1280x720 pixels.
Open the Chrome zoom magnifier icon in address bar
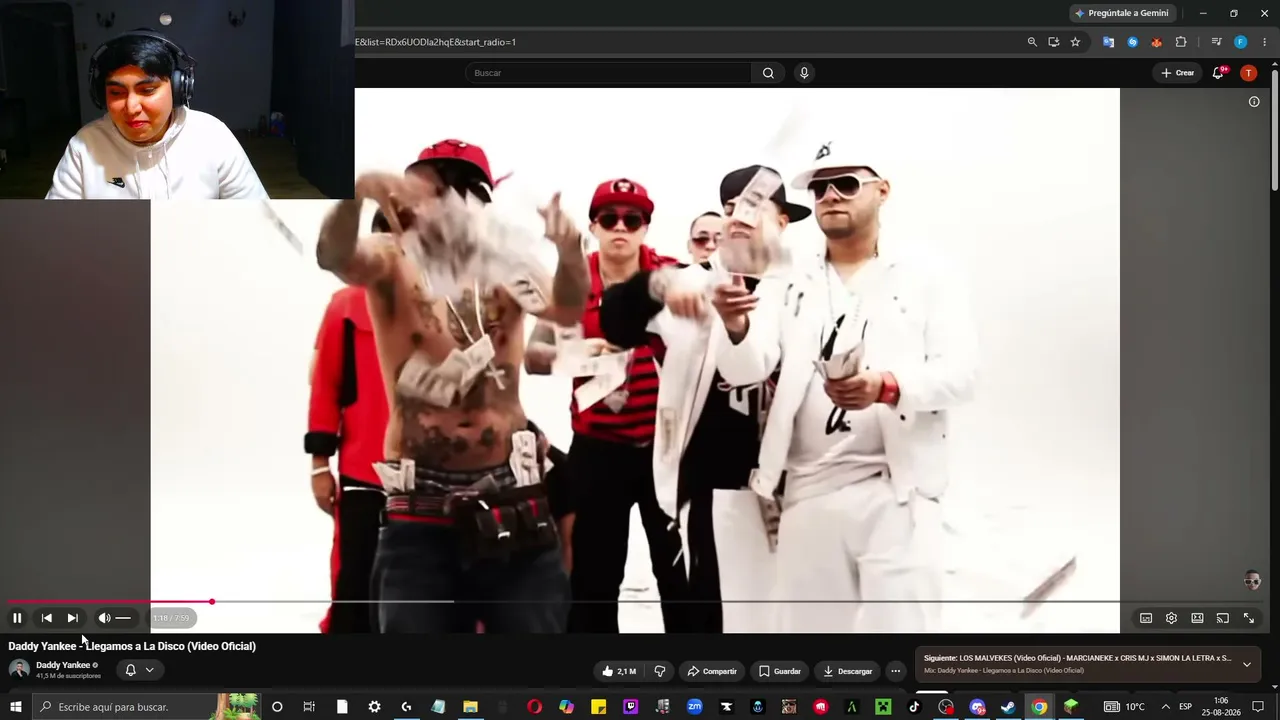click(x=1032, y=42)
